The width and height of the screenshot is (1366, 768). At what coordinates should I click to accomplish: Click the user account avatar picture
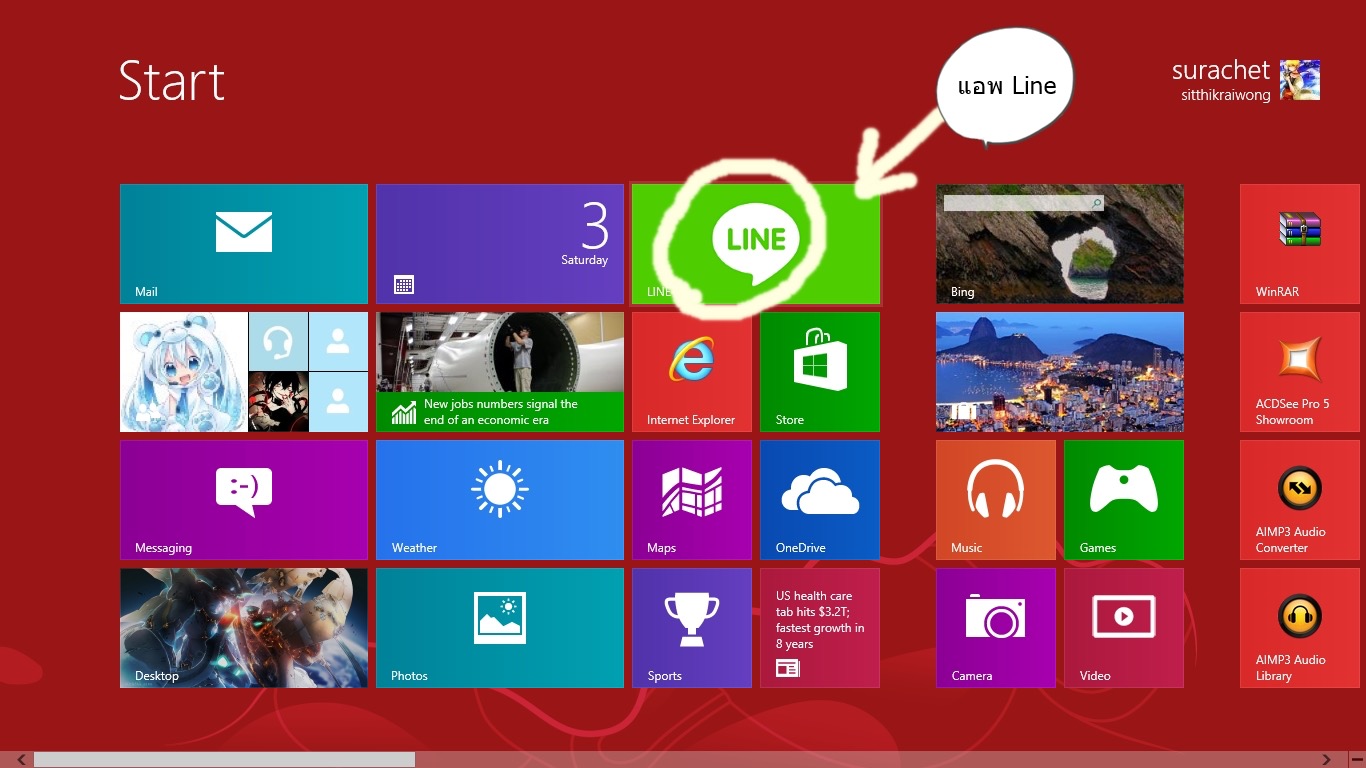coord(1300,80)
